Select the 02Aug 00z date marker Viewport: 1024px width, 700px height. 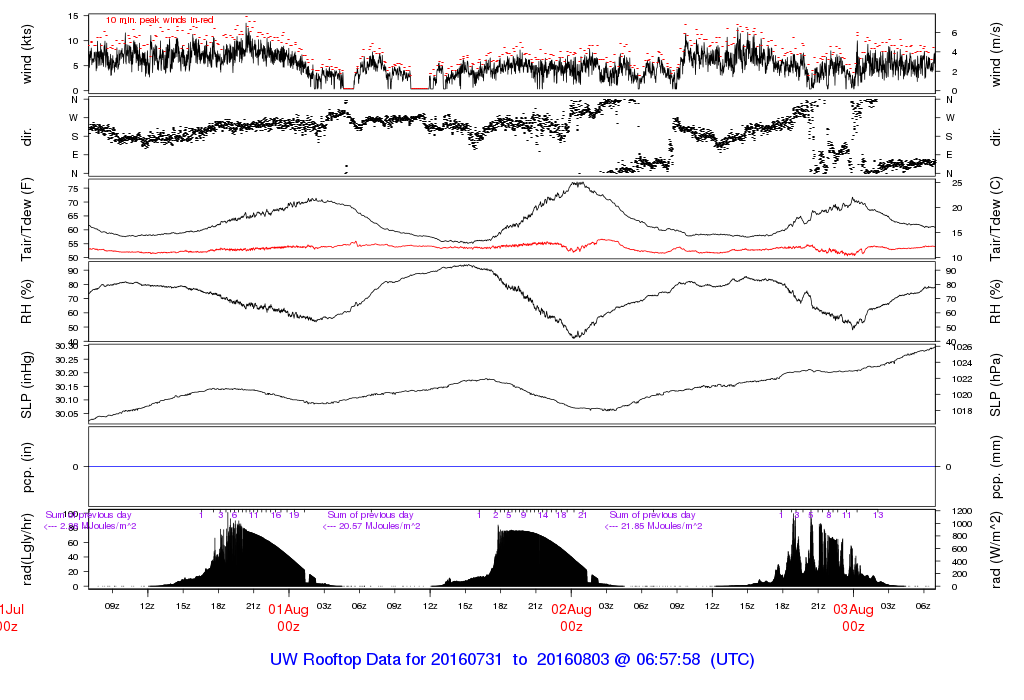(x=571, y=617)
